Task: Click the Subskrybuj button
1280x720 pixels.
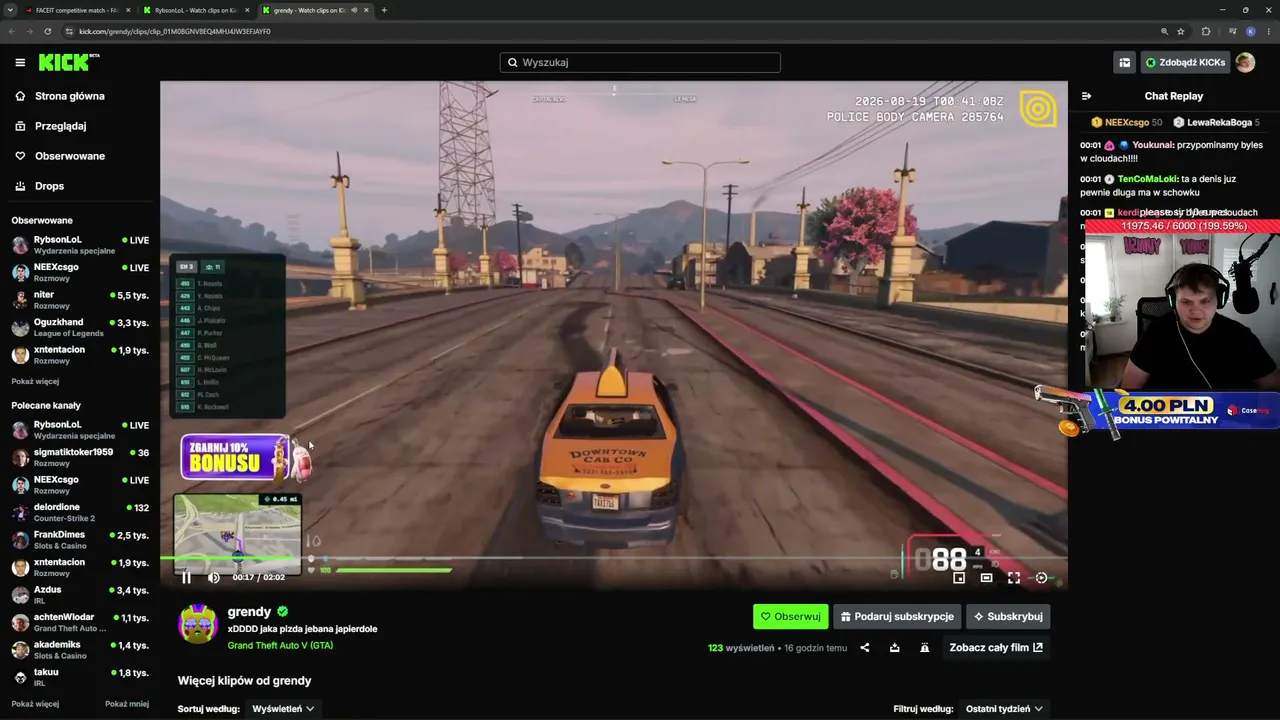Action: pyautogui.click(x=1008, y=616)
